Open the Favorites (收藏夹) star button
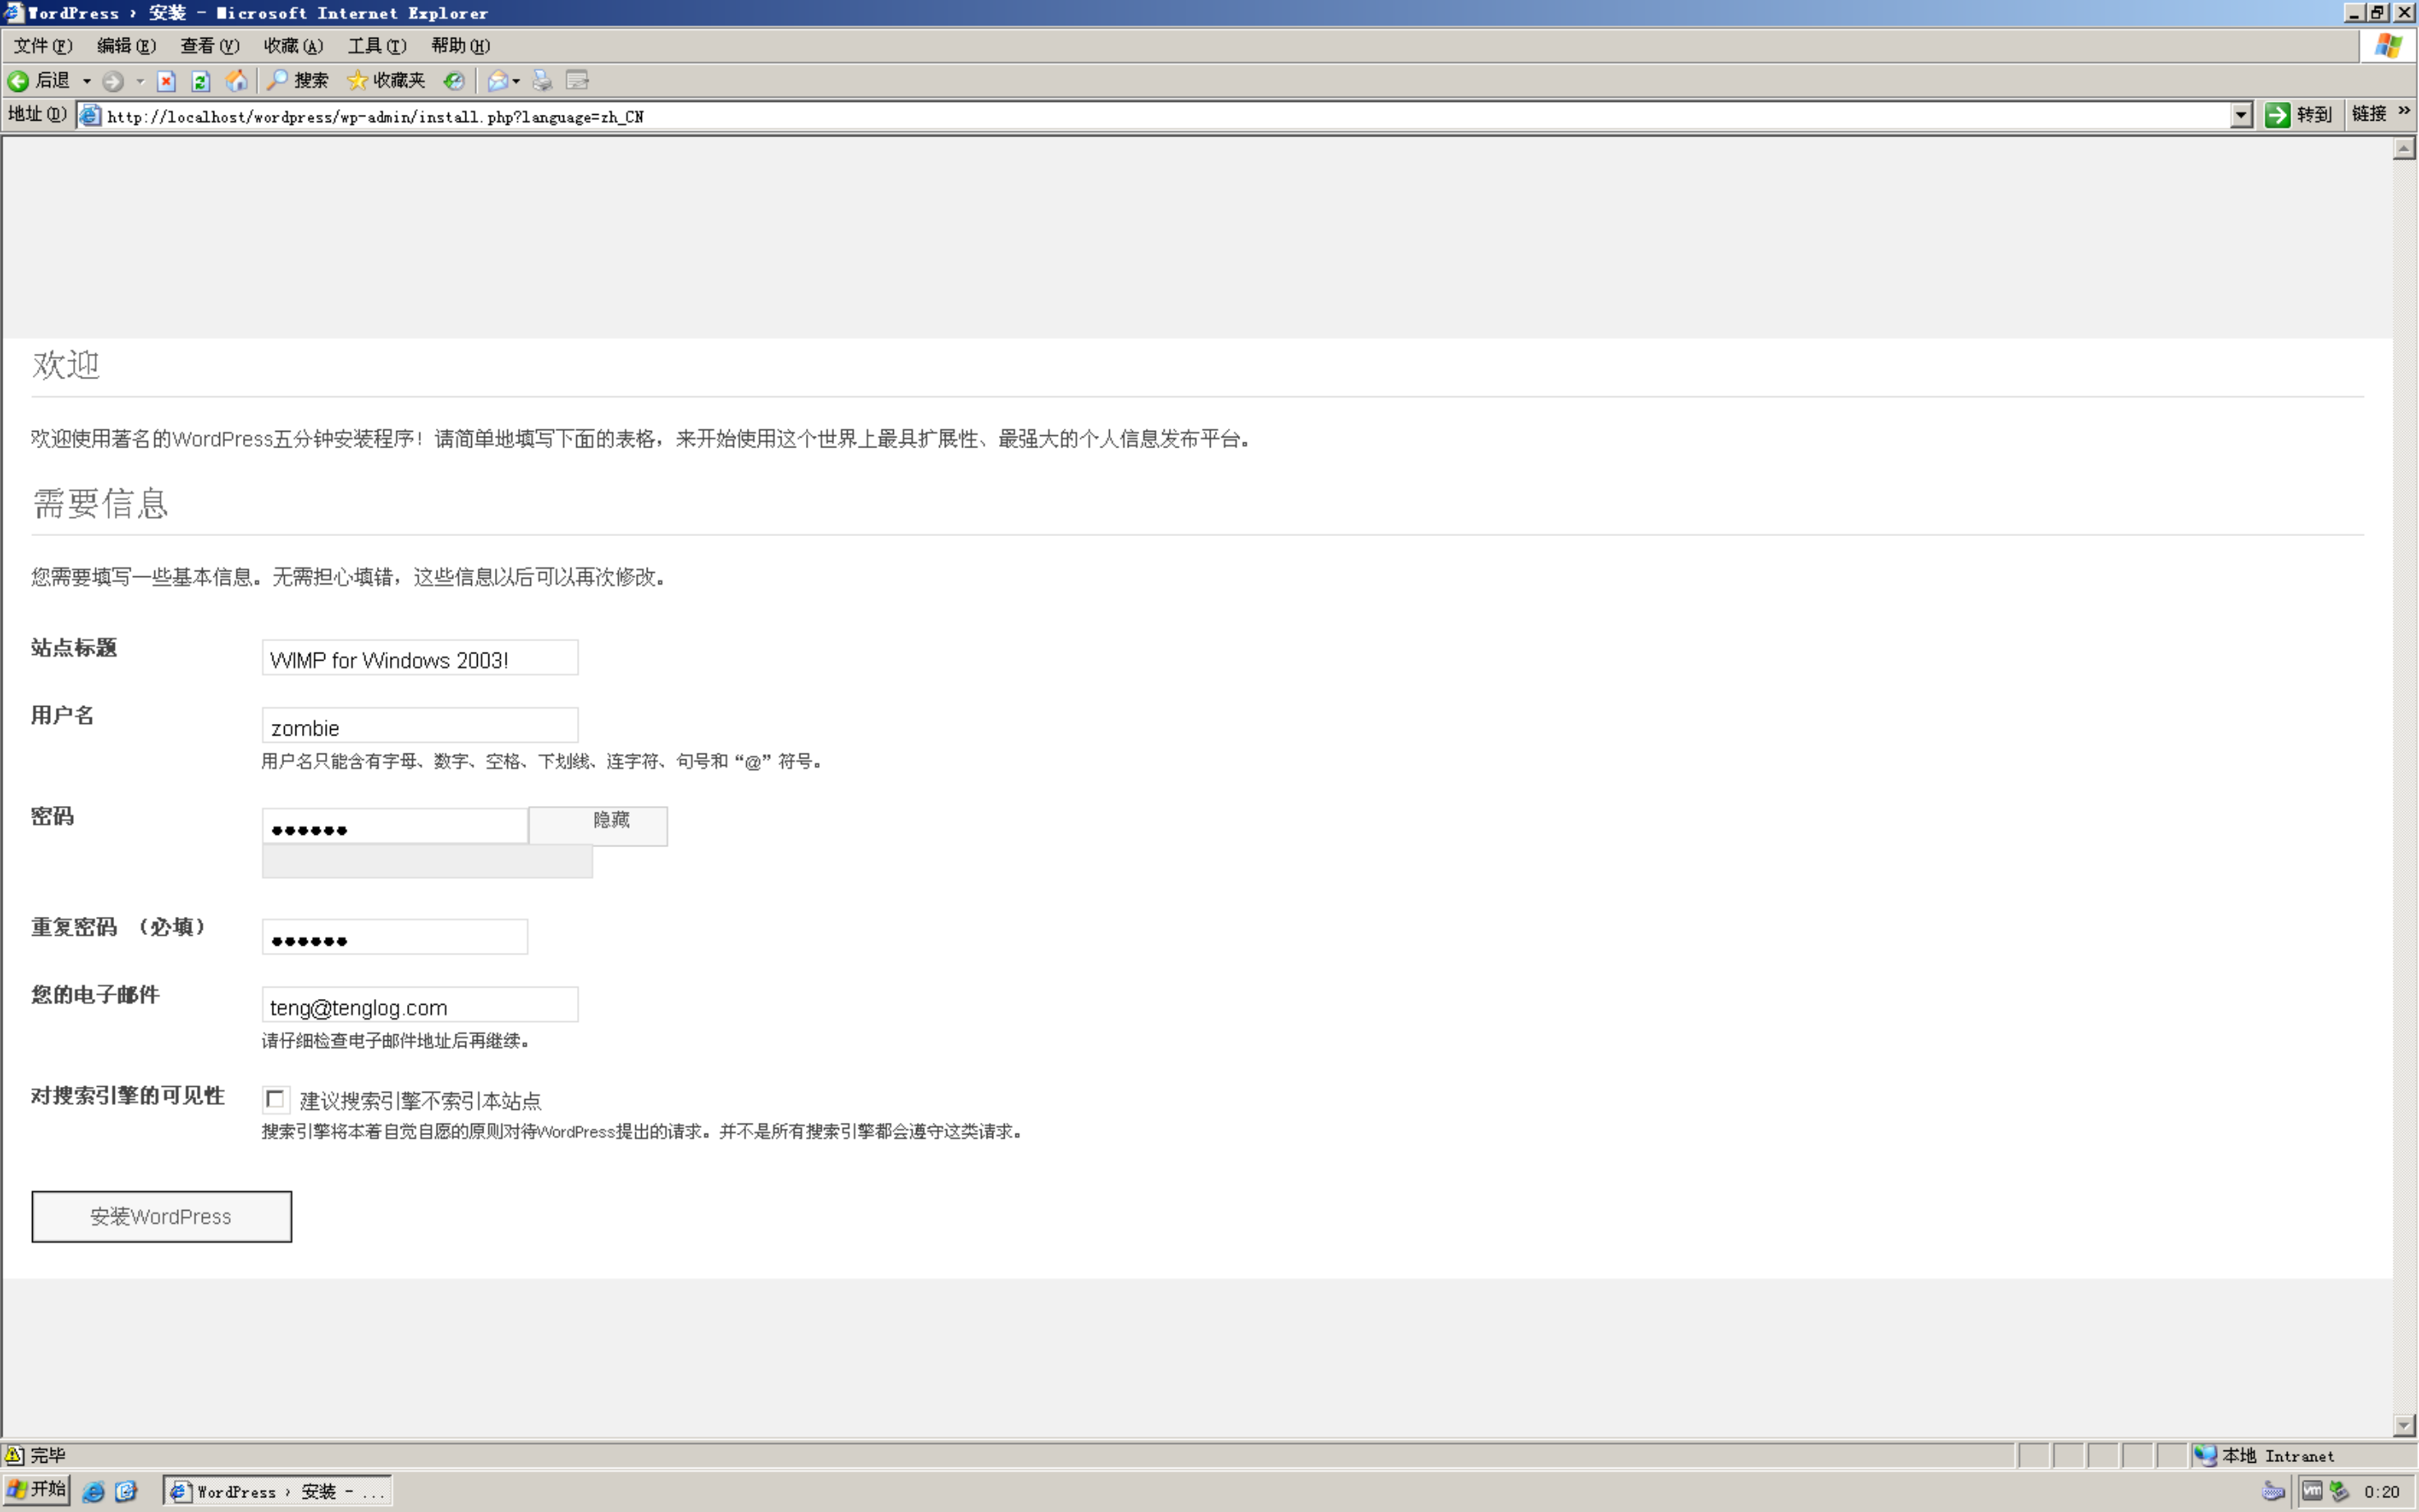Viewport: 2419px width, 1512px height. click(x=386, y=81)
